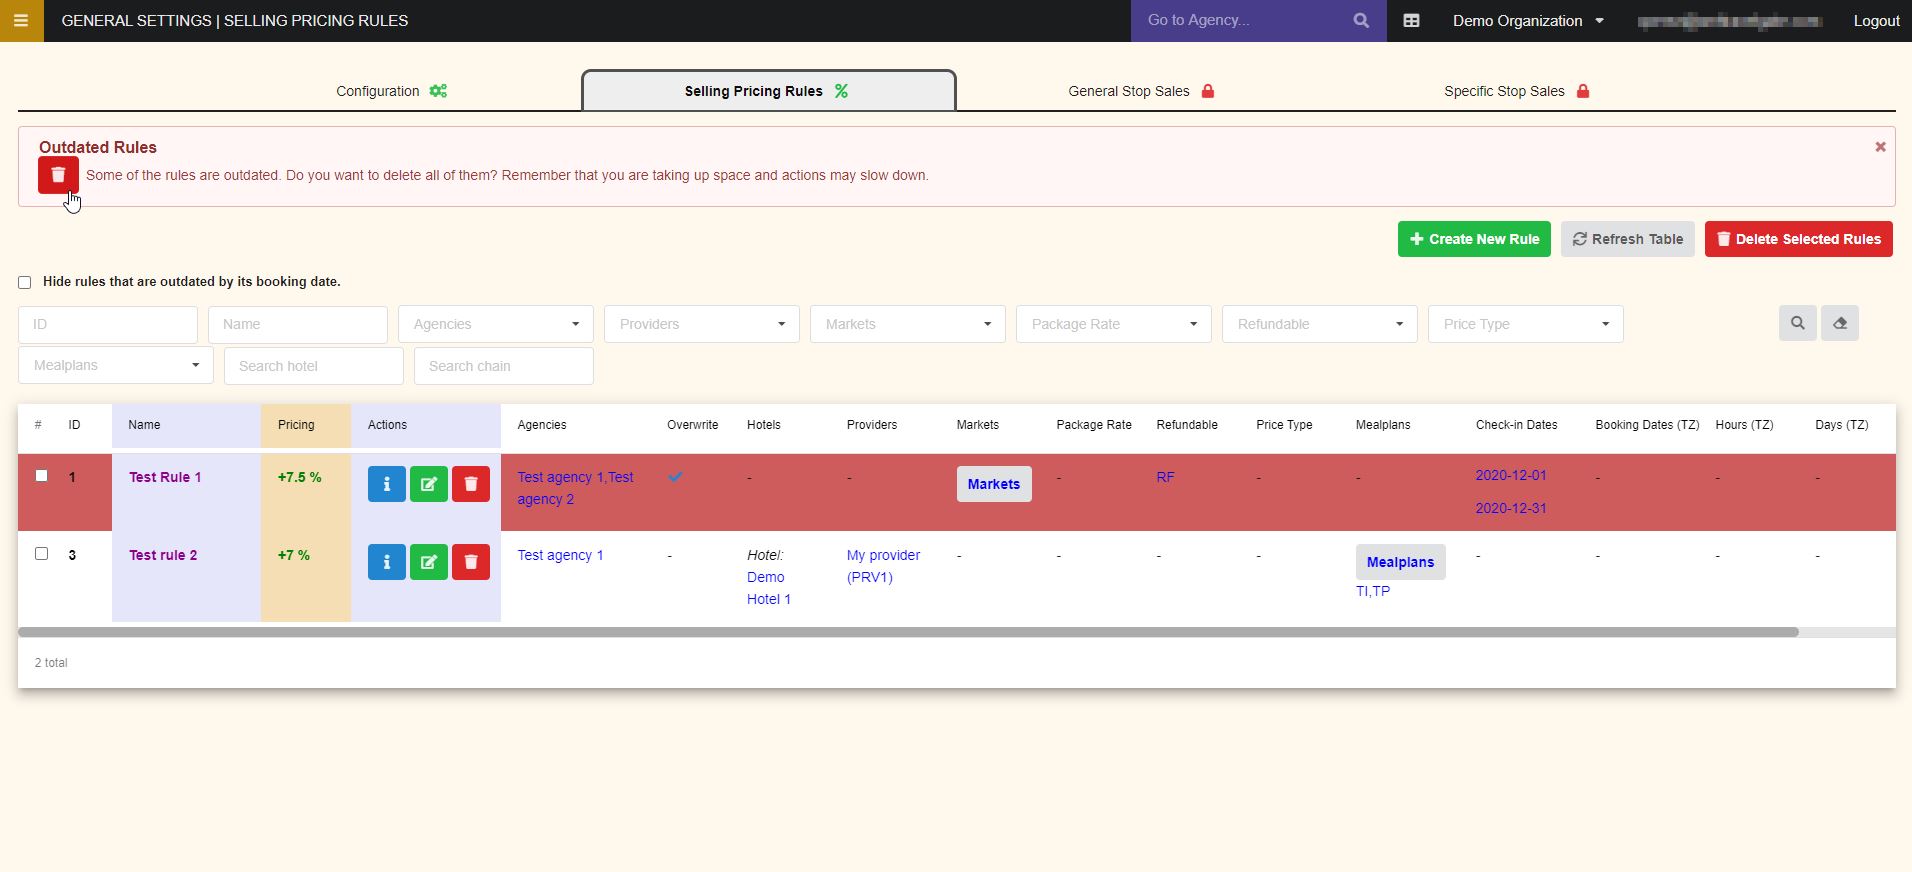Focus the Name filter field

pos(298,324)
